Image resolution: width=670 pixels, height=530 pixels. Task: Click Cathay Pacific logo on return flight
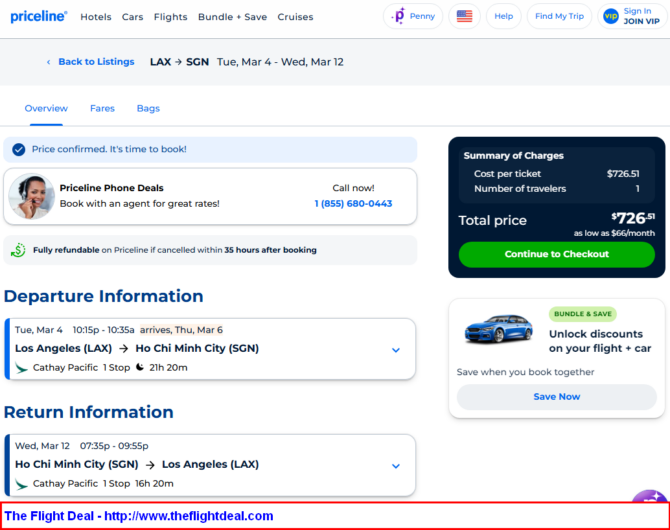tap(21, 484)
